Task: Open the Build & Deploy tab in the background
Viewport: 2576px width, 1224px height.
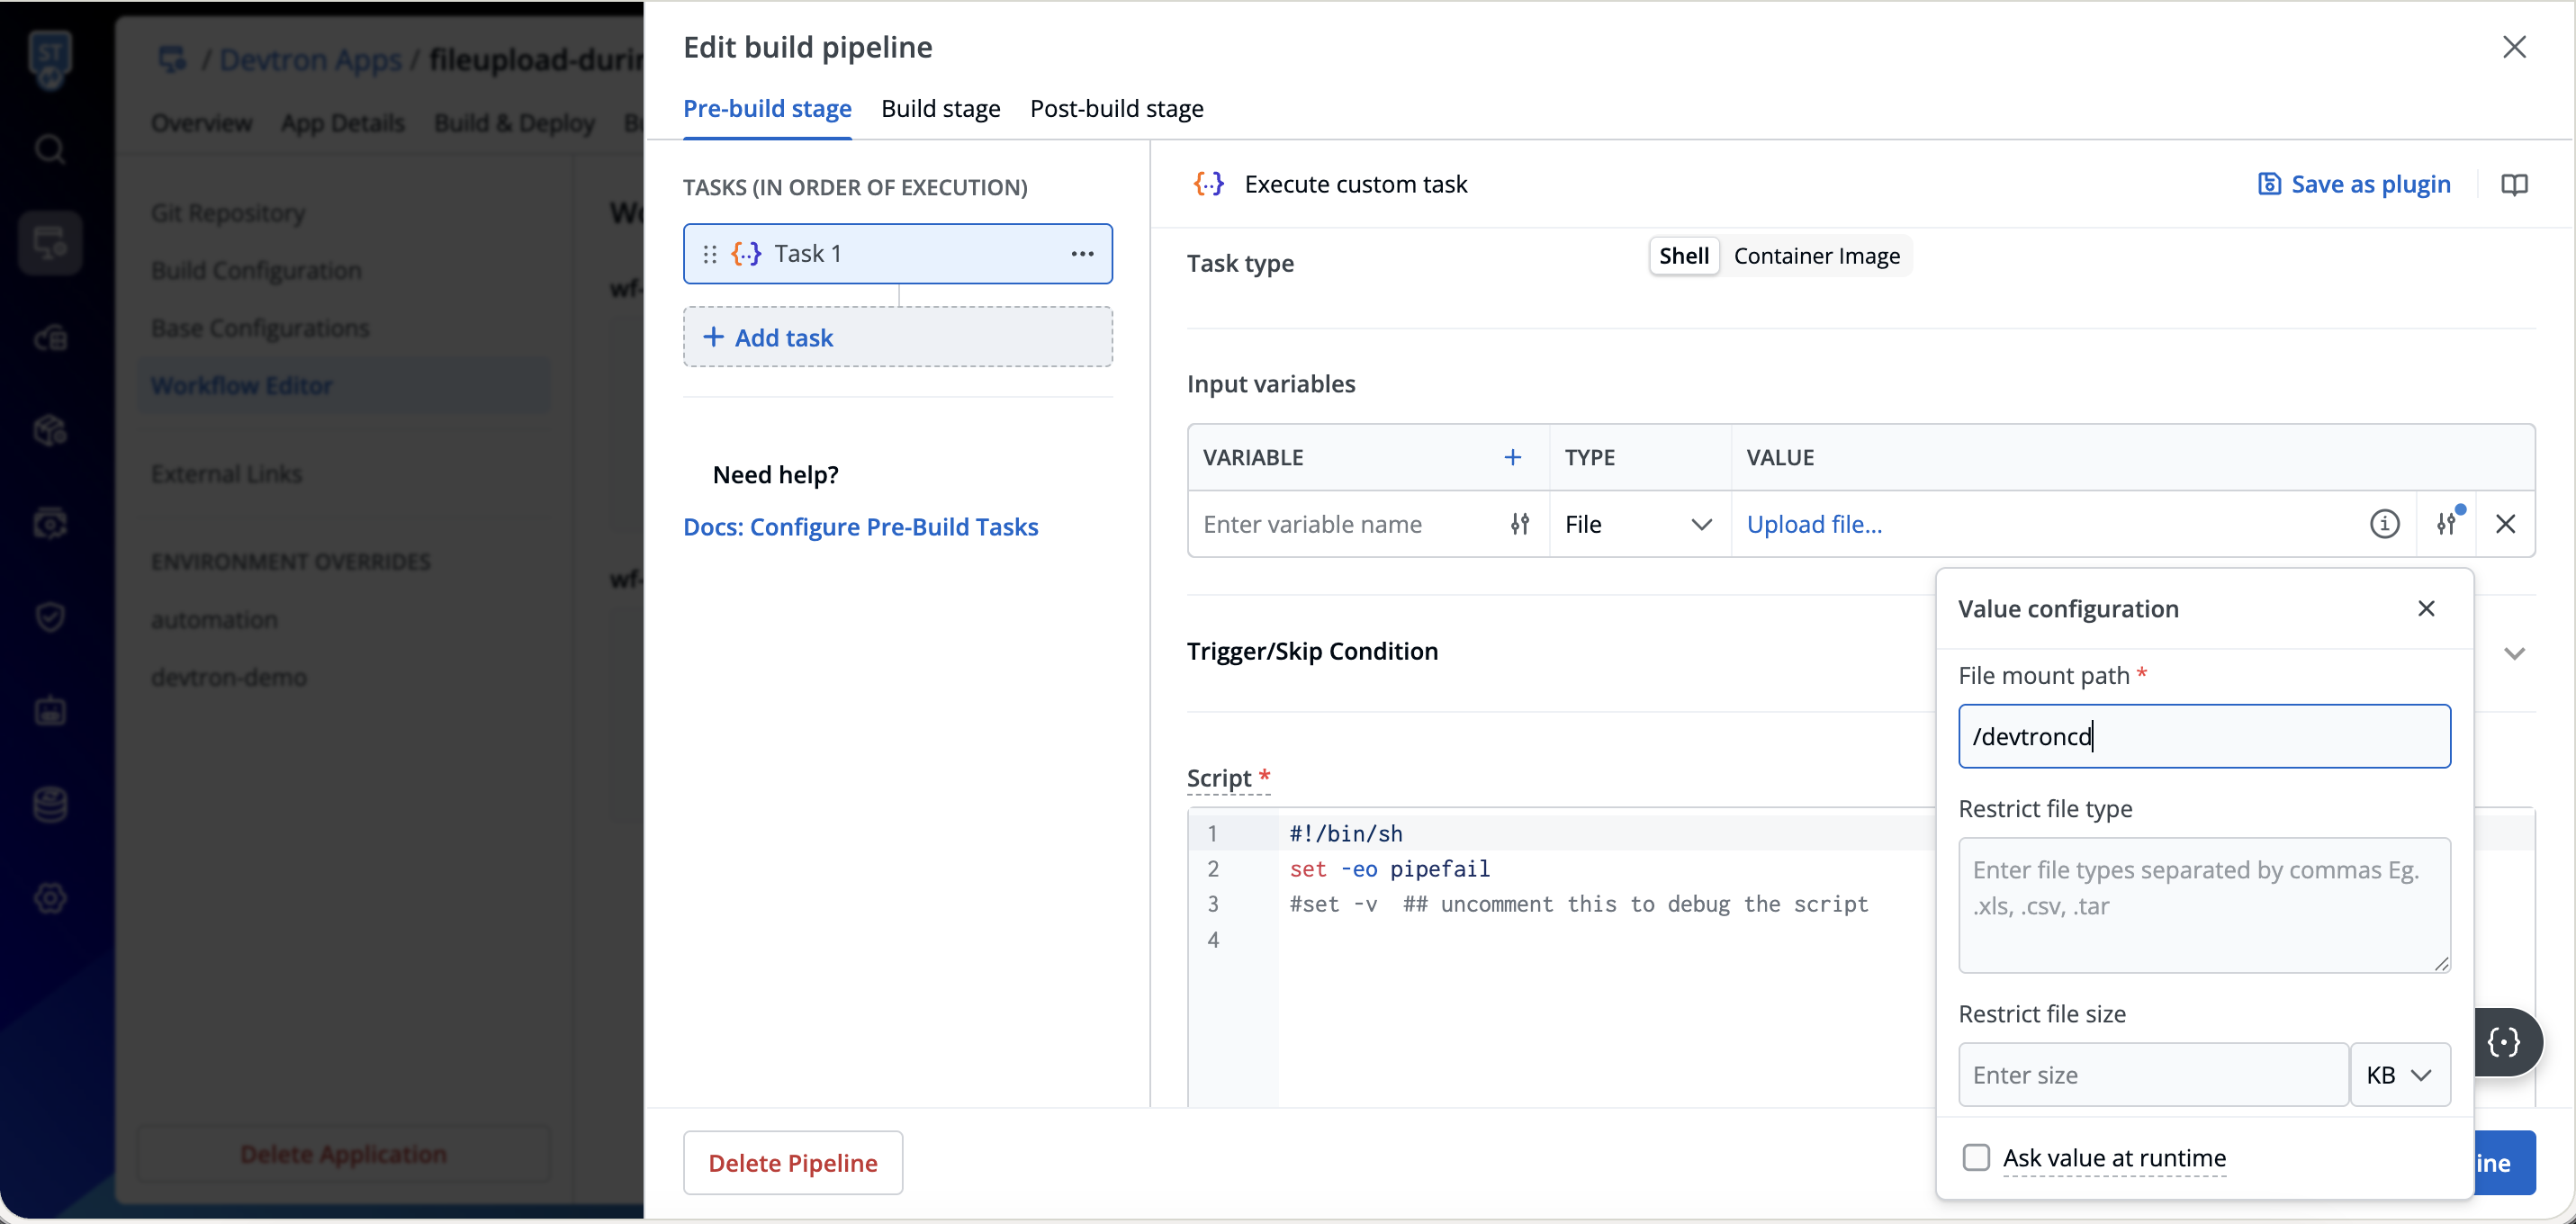Action: click(x=514, y=123)
